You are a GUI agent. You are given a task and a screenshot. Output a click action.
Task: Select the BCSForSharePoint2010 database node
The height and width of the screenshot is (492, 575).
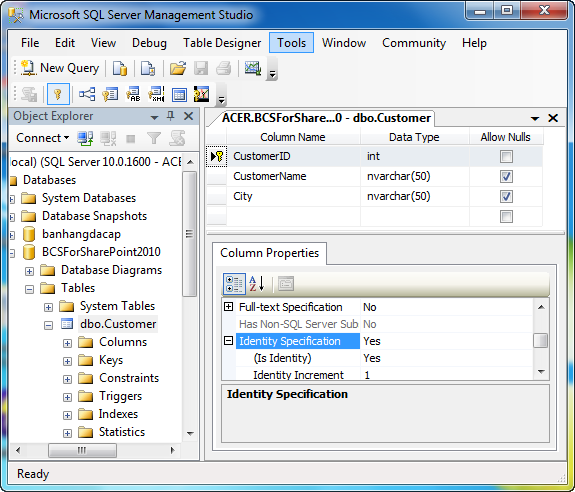tap(101, 252)
